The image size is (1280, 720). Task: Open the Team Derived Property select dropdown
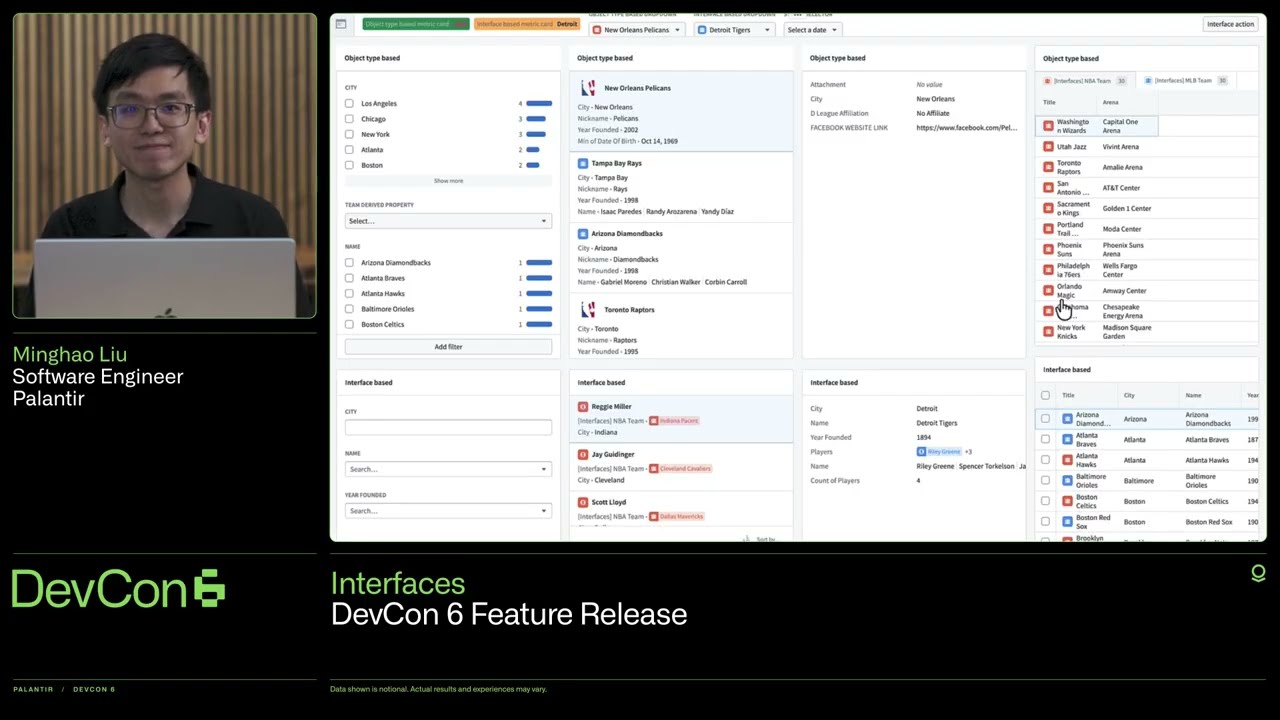pos(448,221)
